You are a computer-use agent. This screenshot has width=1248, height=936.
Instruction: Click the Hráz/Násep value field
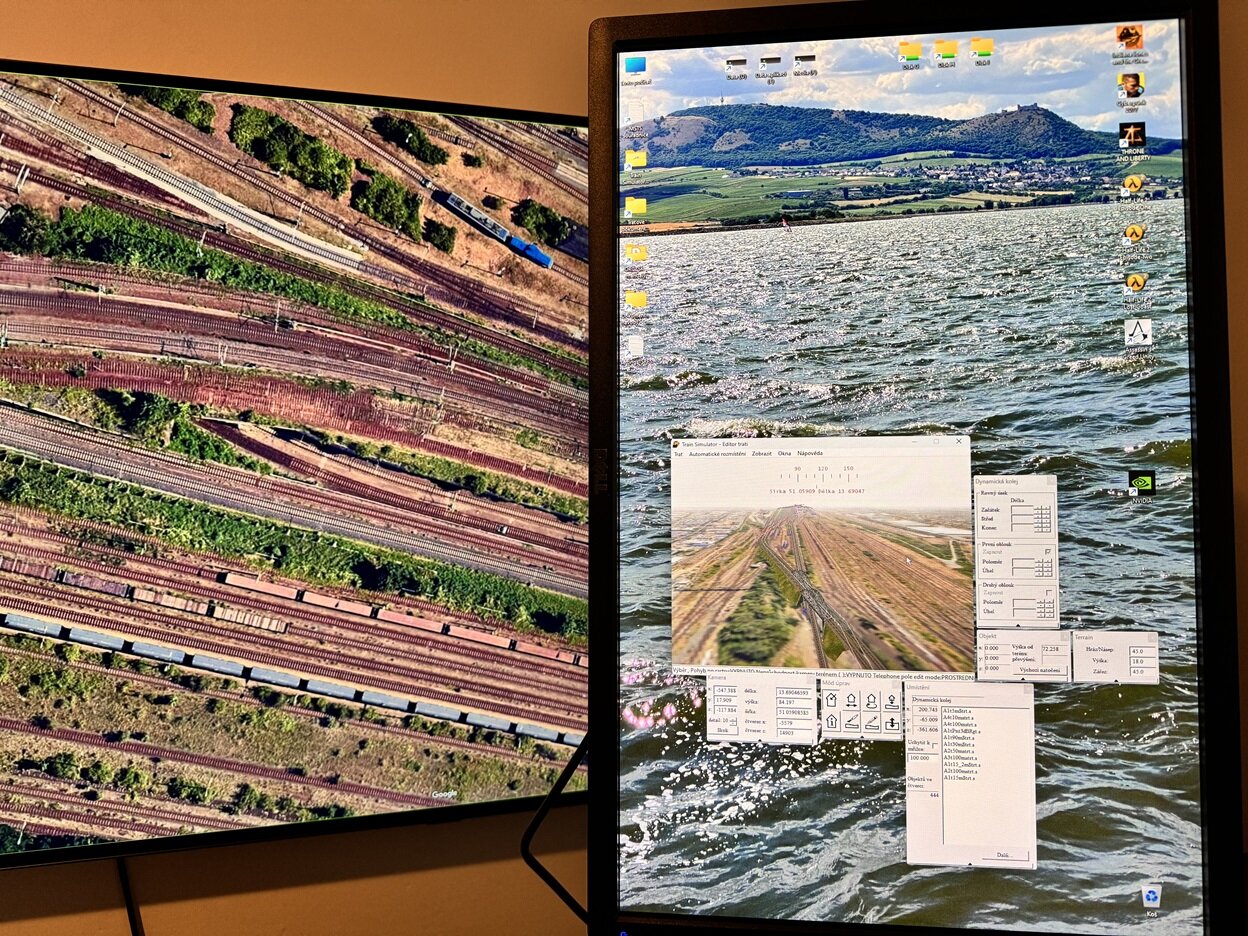(1142, 651)
